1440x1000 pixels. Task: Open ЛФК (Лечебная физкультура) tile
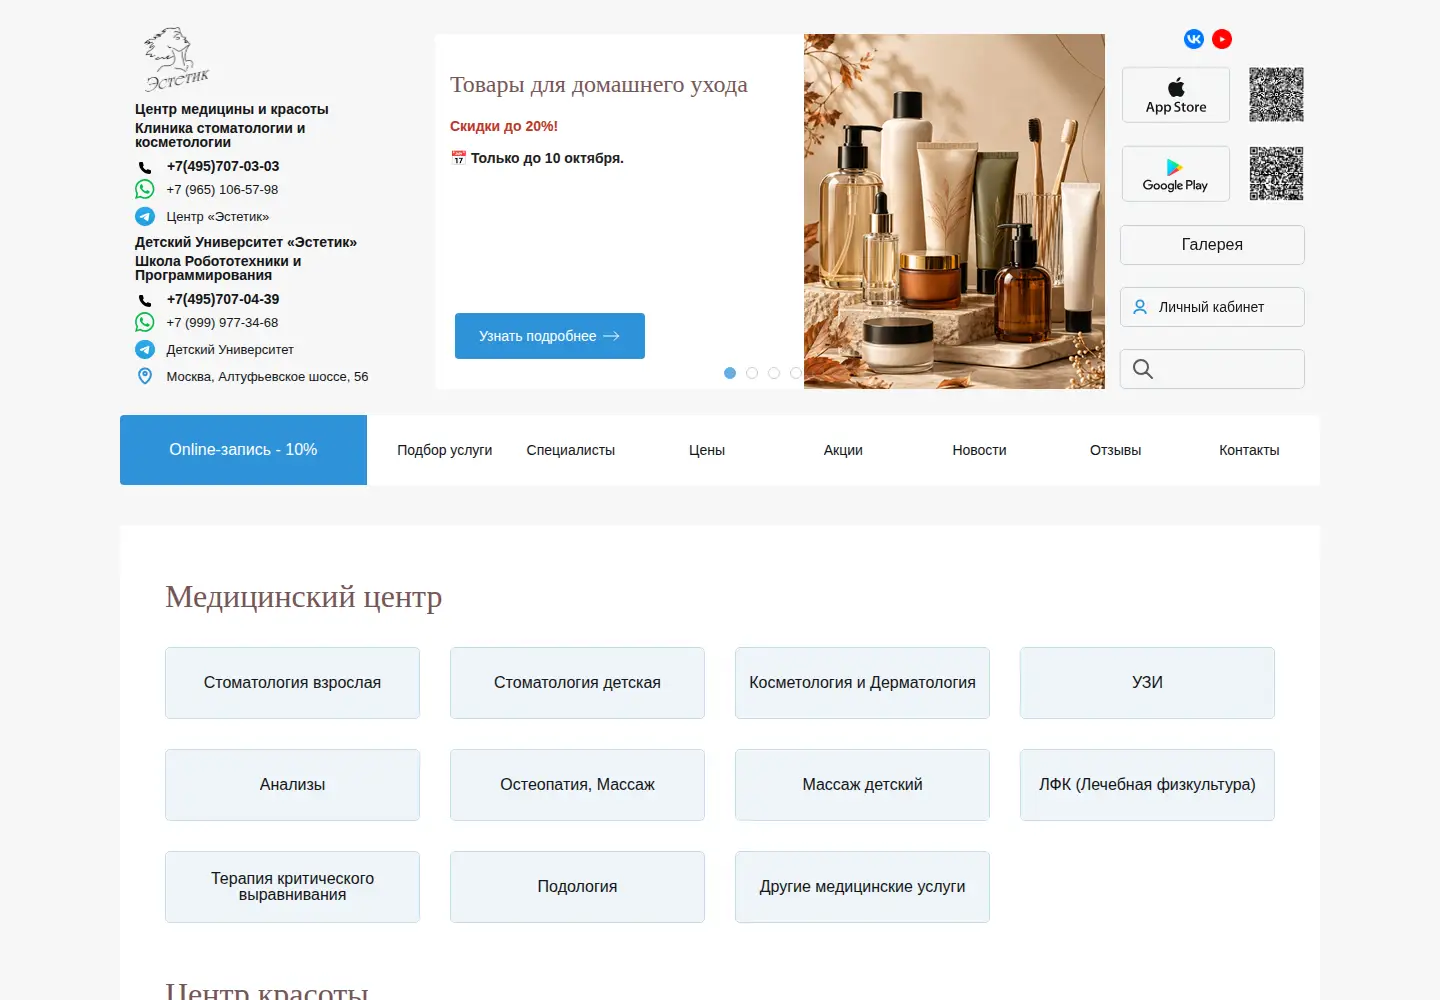(x=1147, y=785)
